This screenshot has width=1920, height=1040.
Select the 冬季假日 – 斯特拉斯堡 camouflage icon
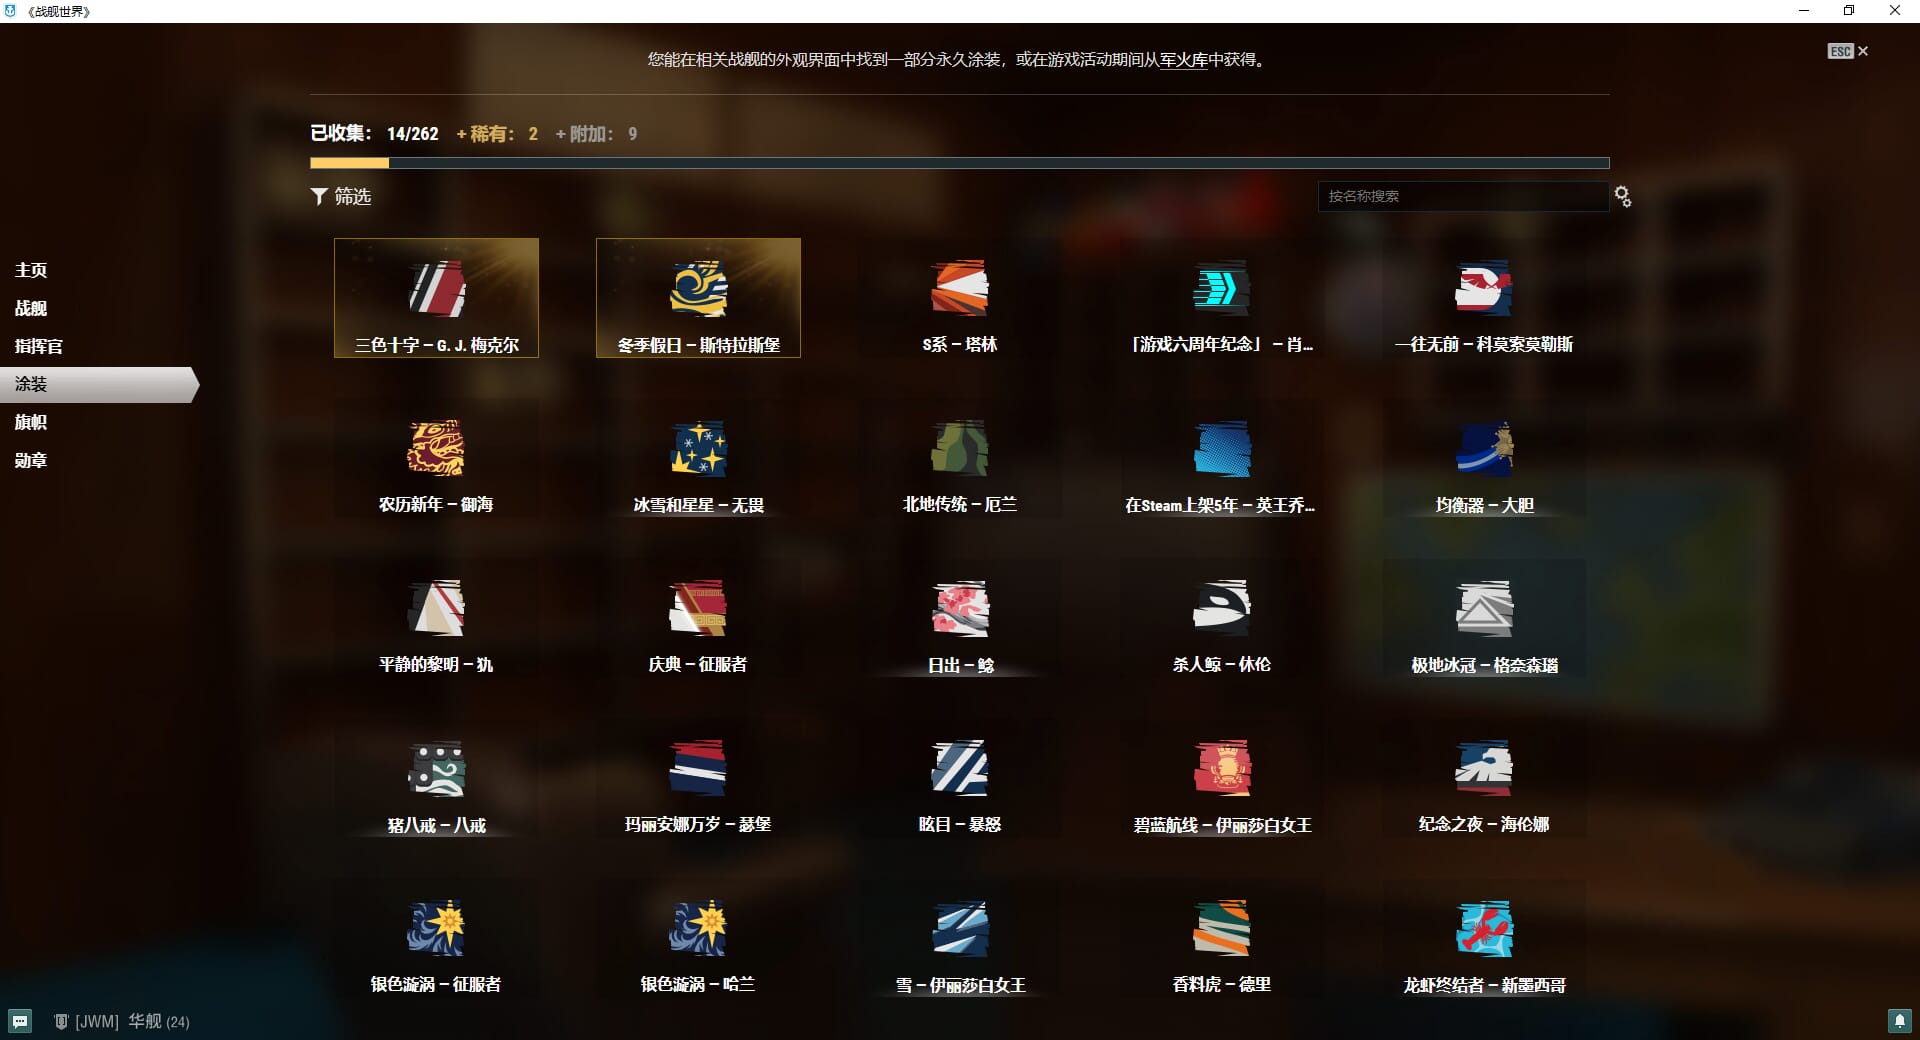coord(698,290)
